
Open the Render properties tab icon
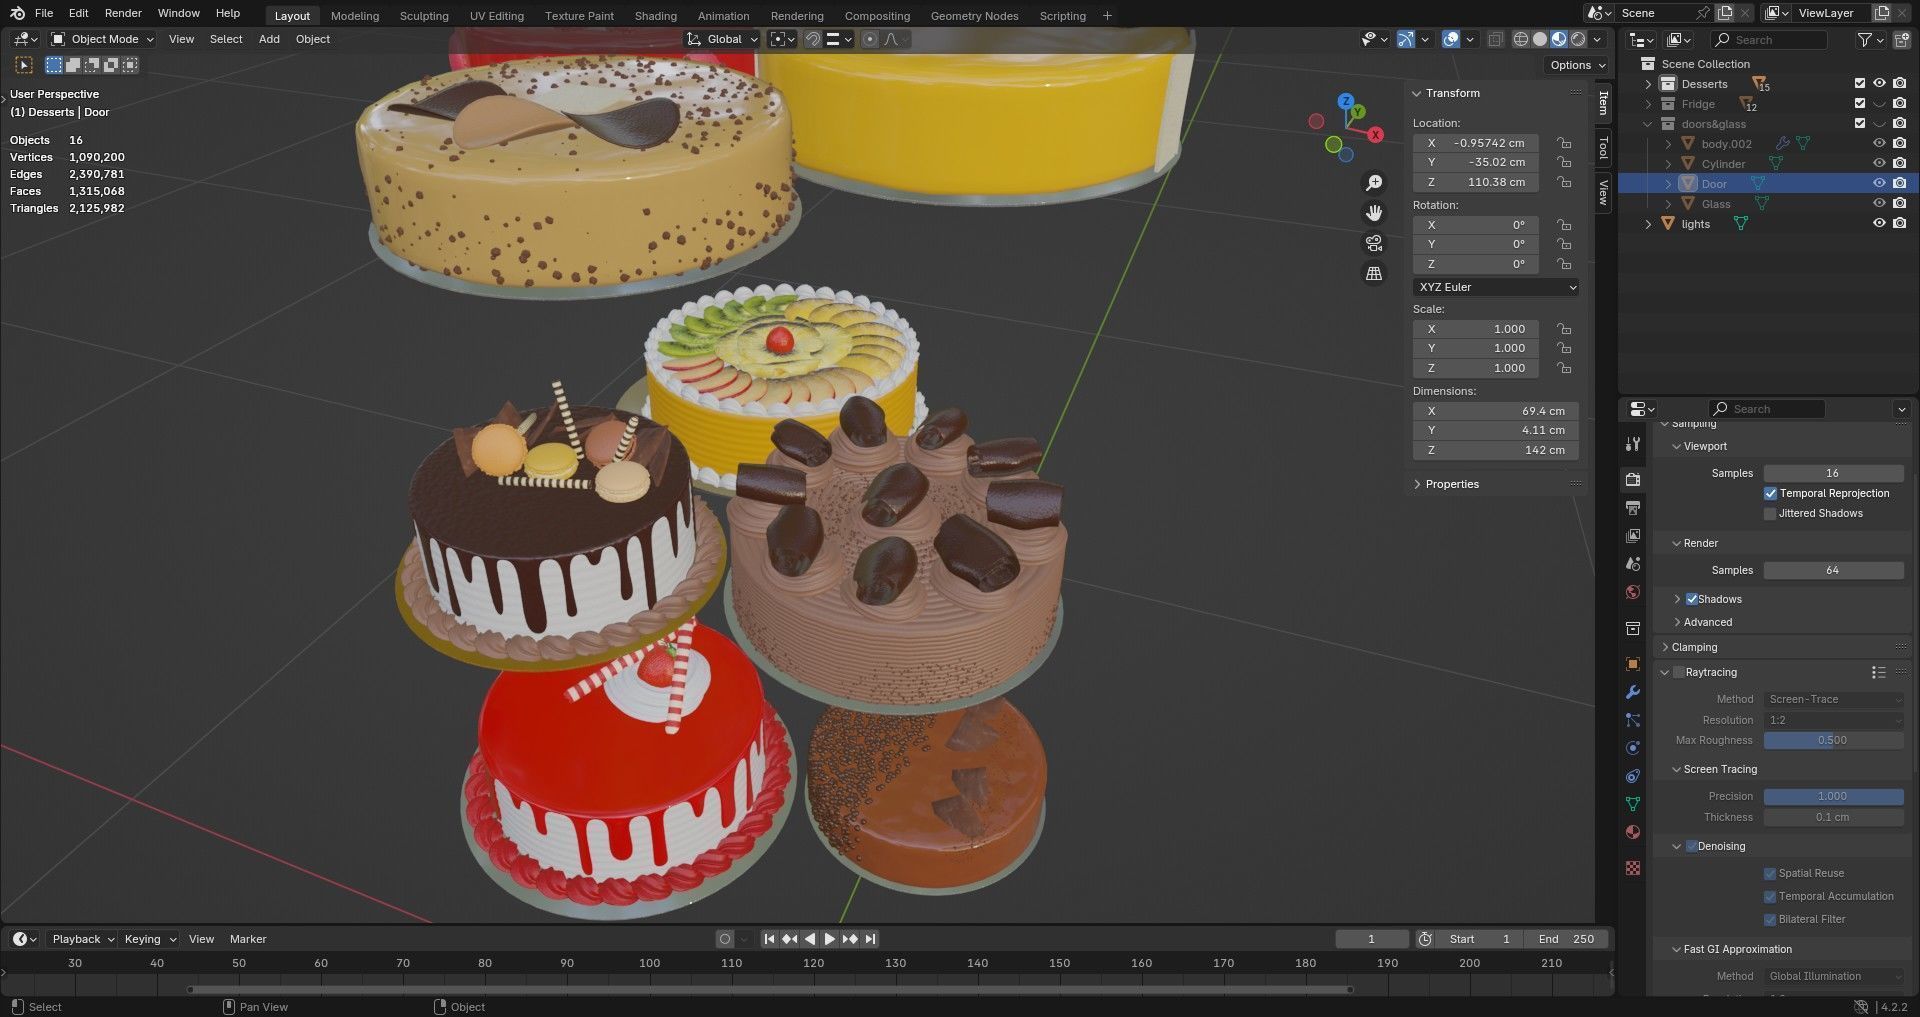pyautogui.click(x=1633, y=480)
